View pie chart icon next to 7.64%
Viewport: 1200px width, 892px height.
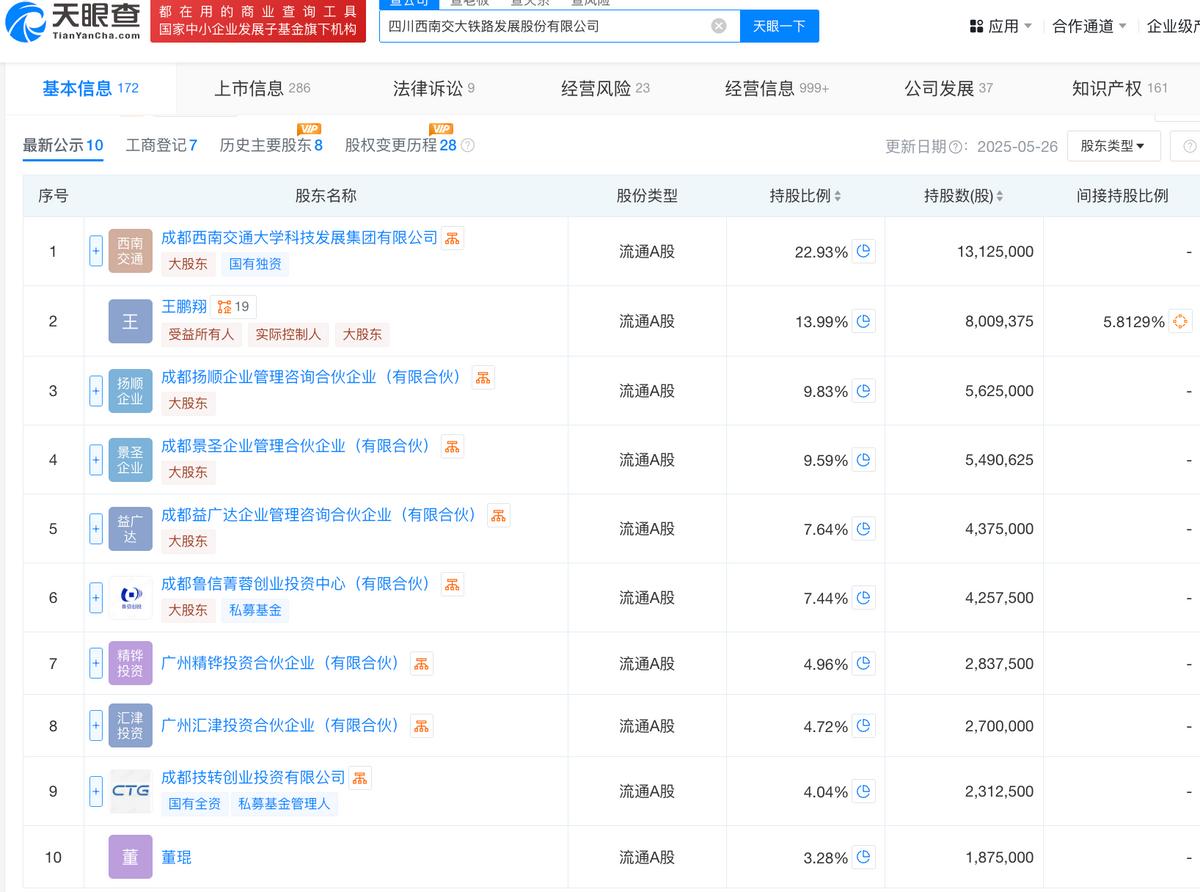[864, 529]
